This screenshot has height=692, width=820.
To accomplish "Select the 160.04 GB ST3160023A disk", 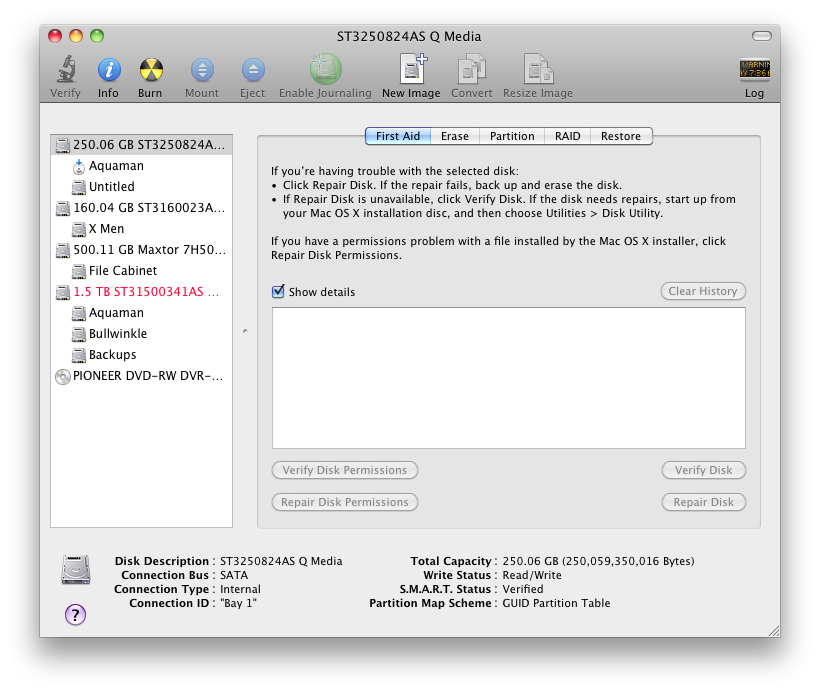I will pos(142,208).
